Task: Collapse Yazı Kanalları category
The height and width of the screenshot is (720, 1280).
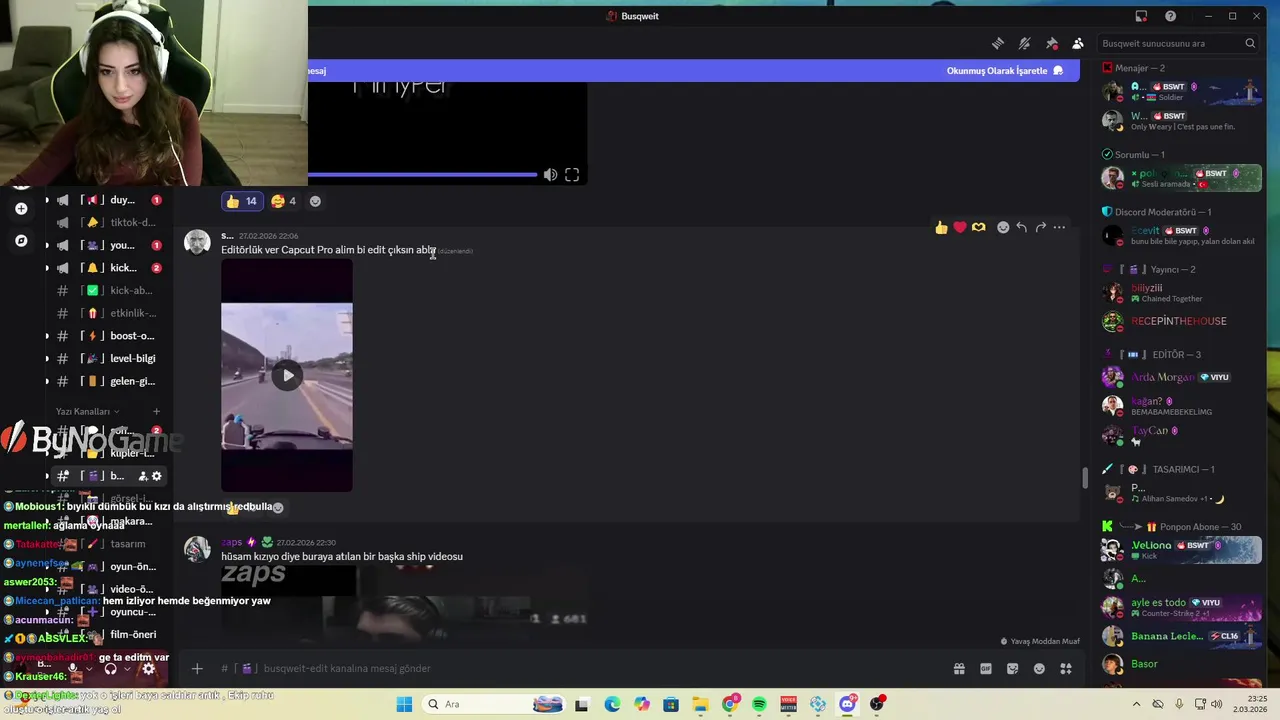Action: click(x=87, y=411)
